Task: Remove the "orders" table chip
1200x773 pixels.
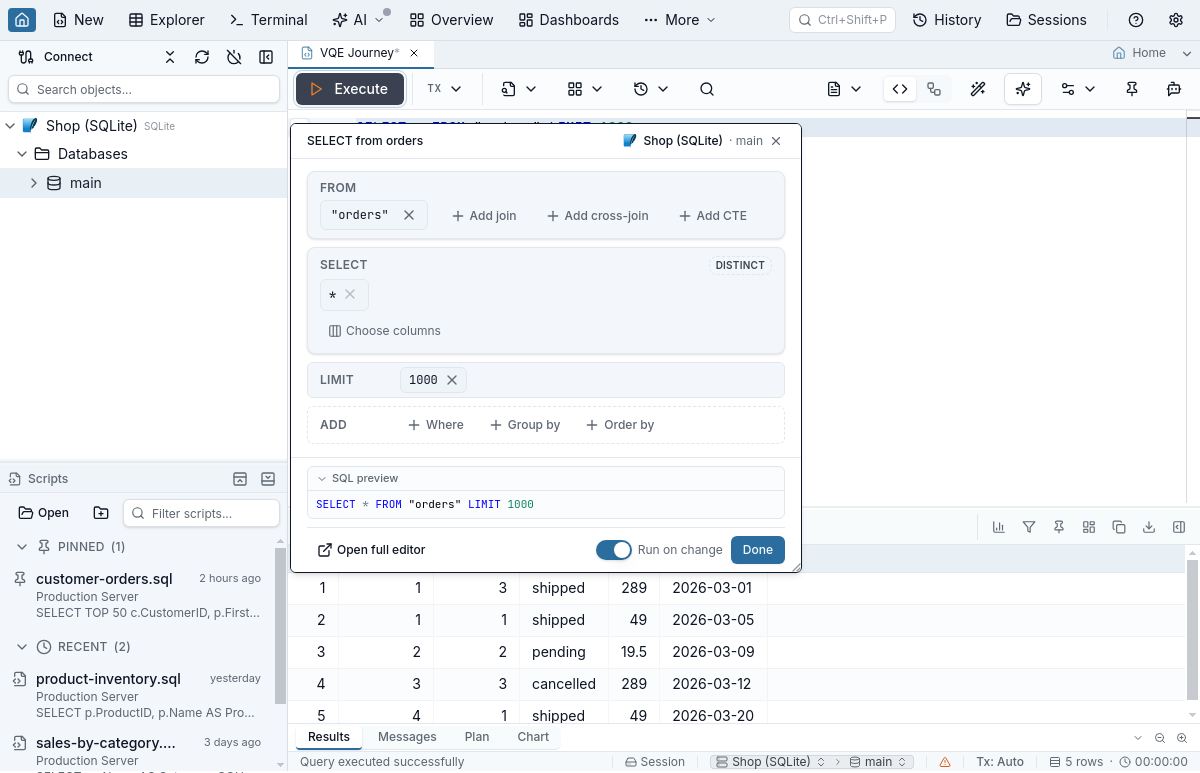Action: (409, 215)
